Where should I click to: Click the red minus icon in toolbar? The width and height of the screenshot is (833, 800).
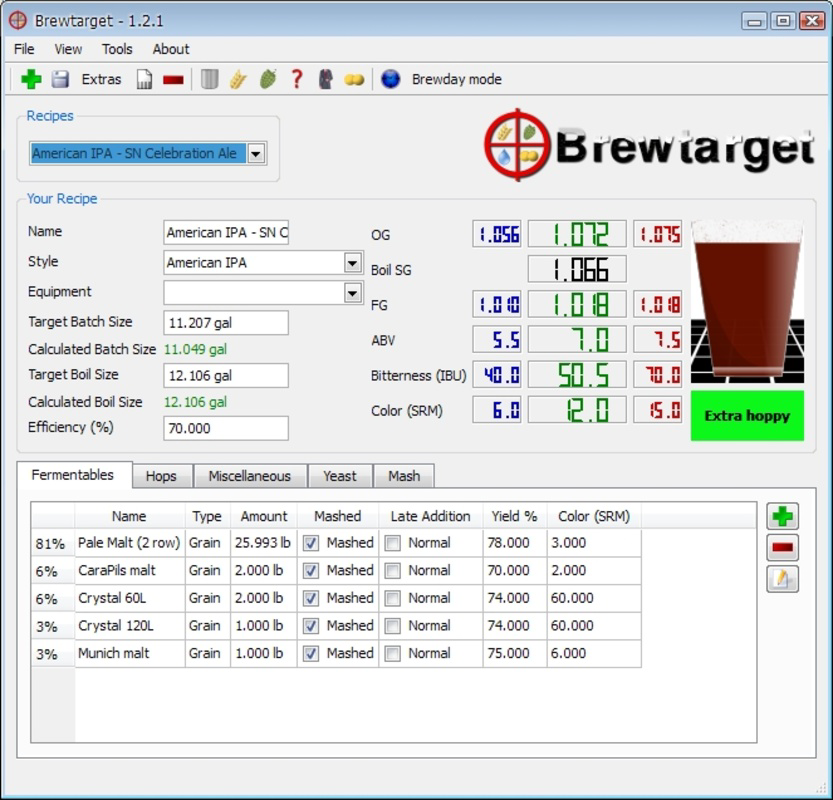pyautogui.click(x=173, y=80)
